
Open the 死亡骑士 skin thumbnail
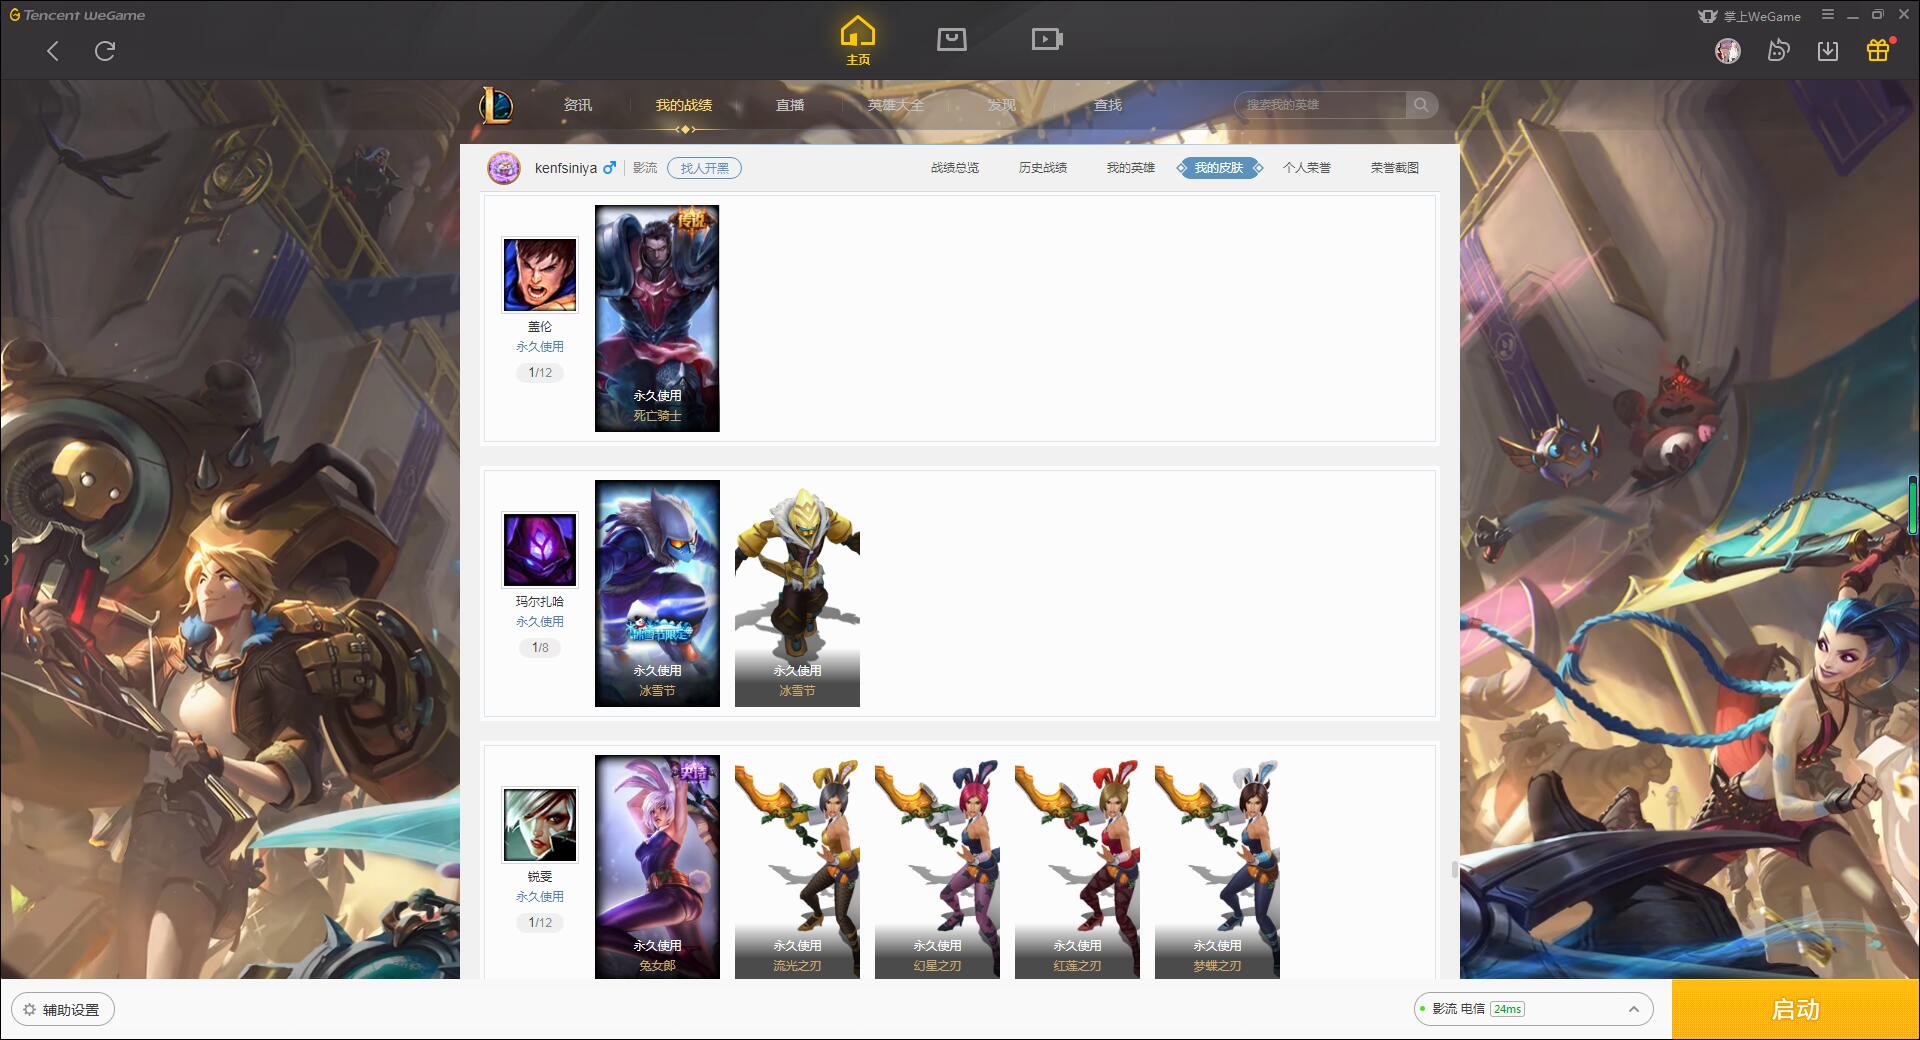[657, 318]
